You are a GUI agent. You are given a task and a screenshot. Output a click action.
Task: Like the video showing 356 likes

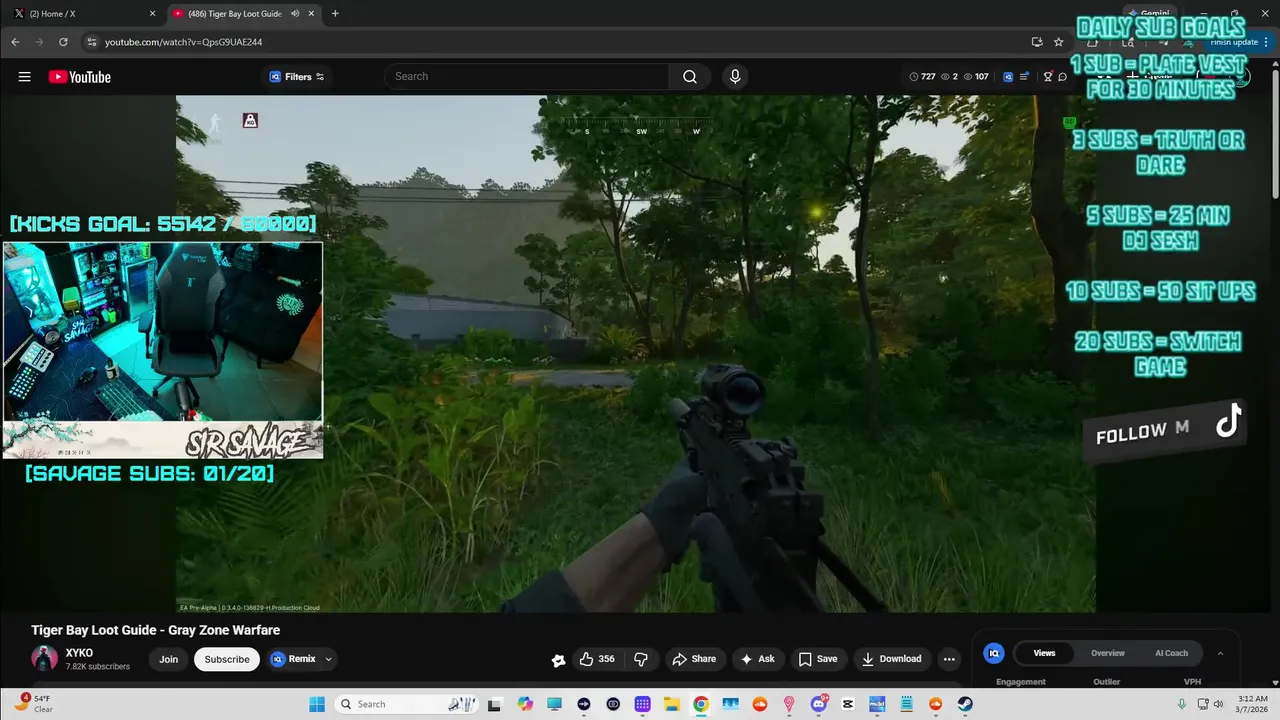[x=597, y=659]
